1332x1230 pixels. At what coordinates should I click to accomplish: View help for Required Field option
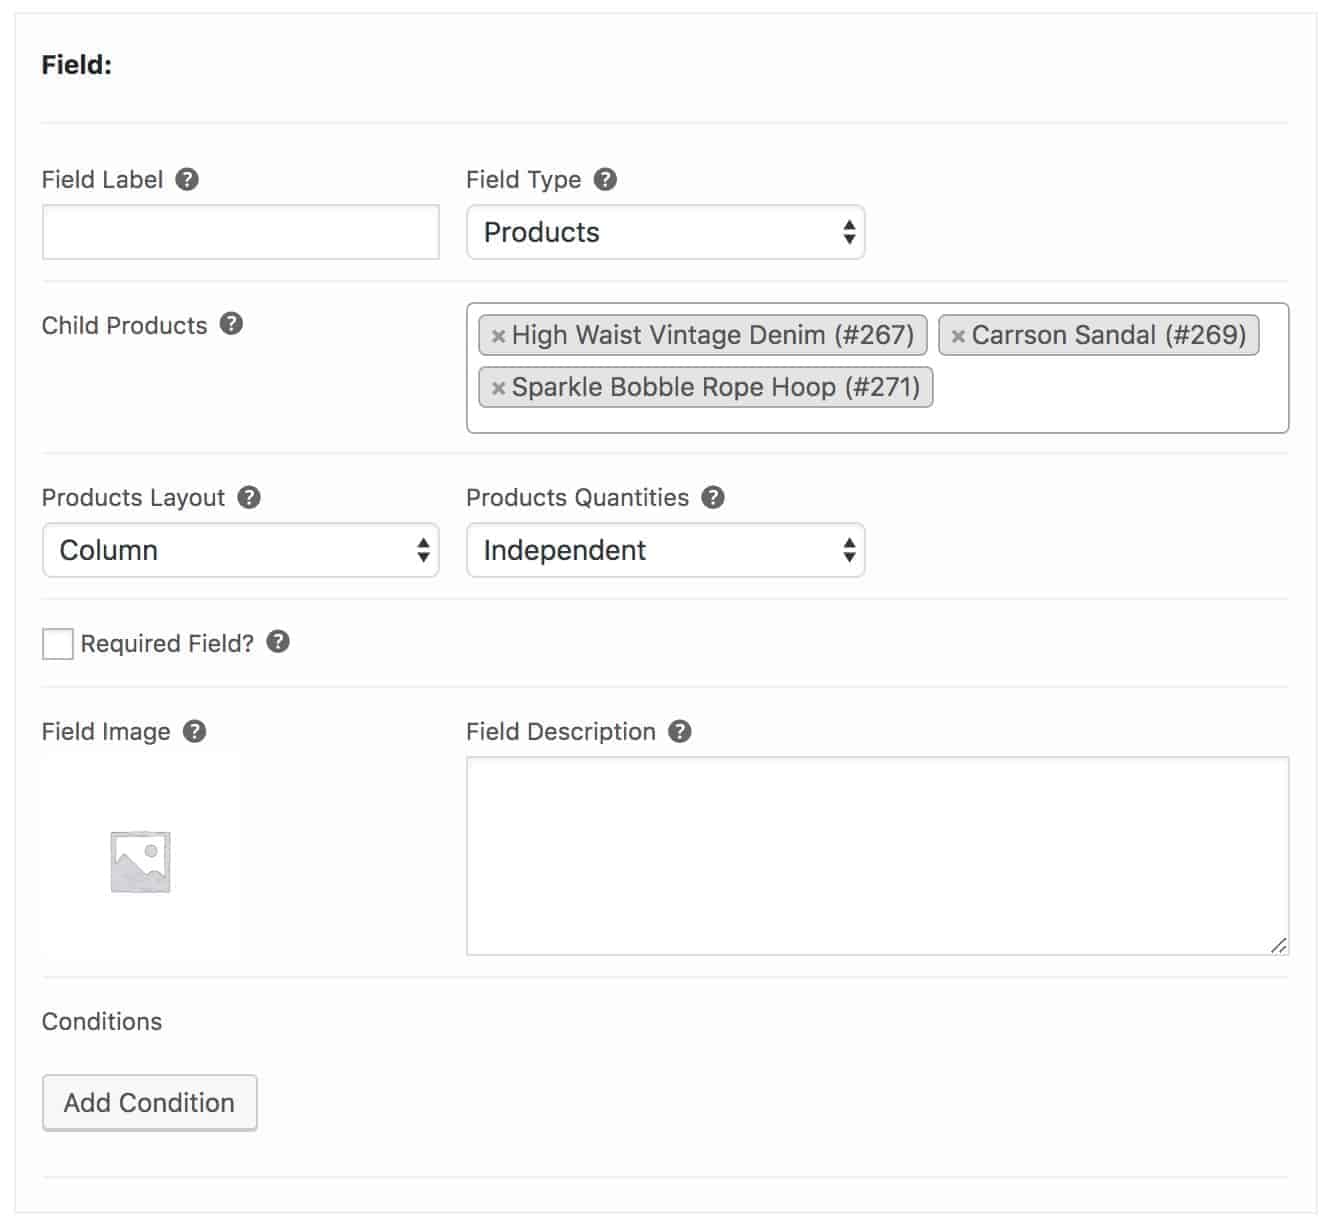(278, 642)
